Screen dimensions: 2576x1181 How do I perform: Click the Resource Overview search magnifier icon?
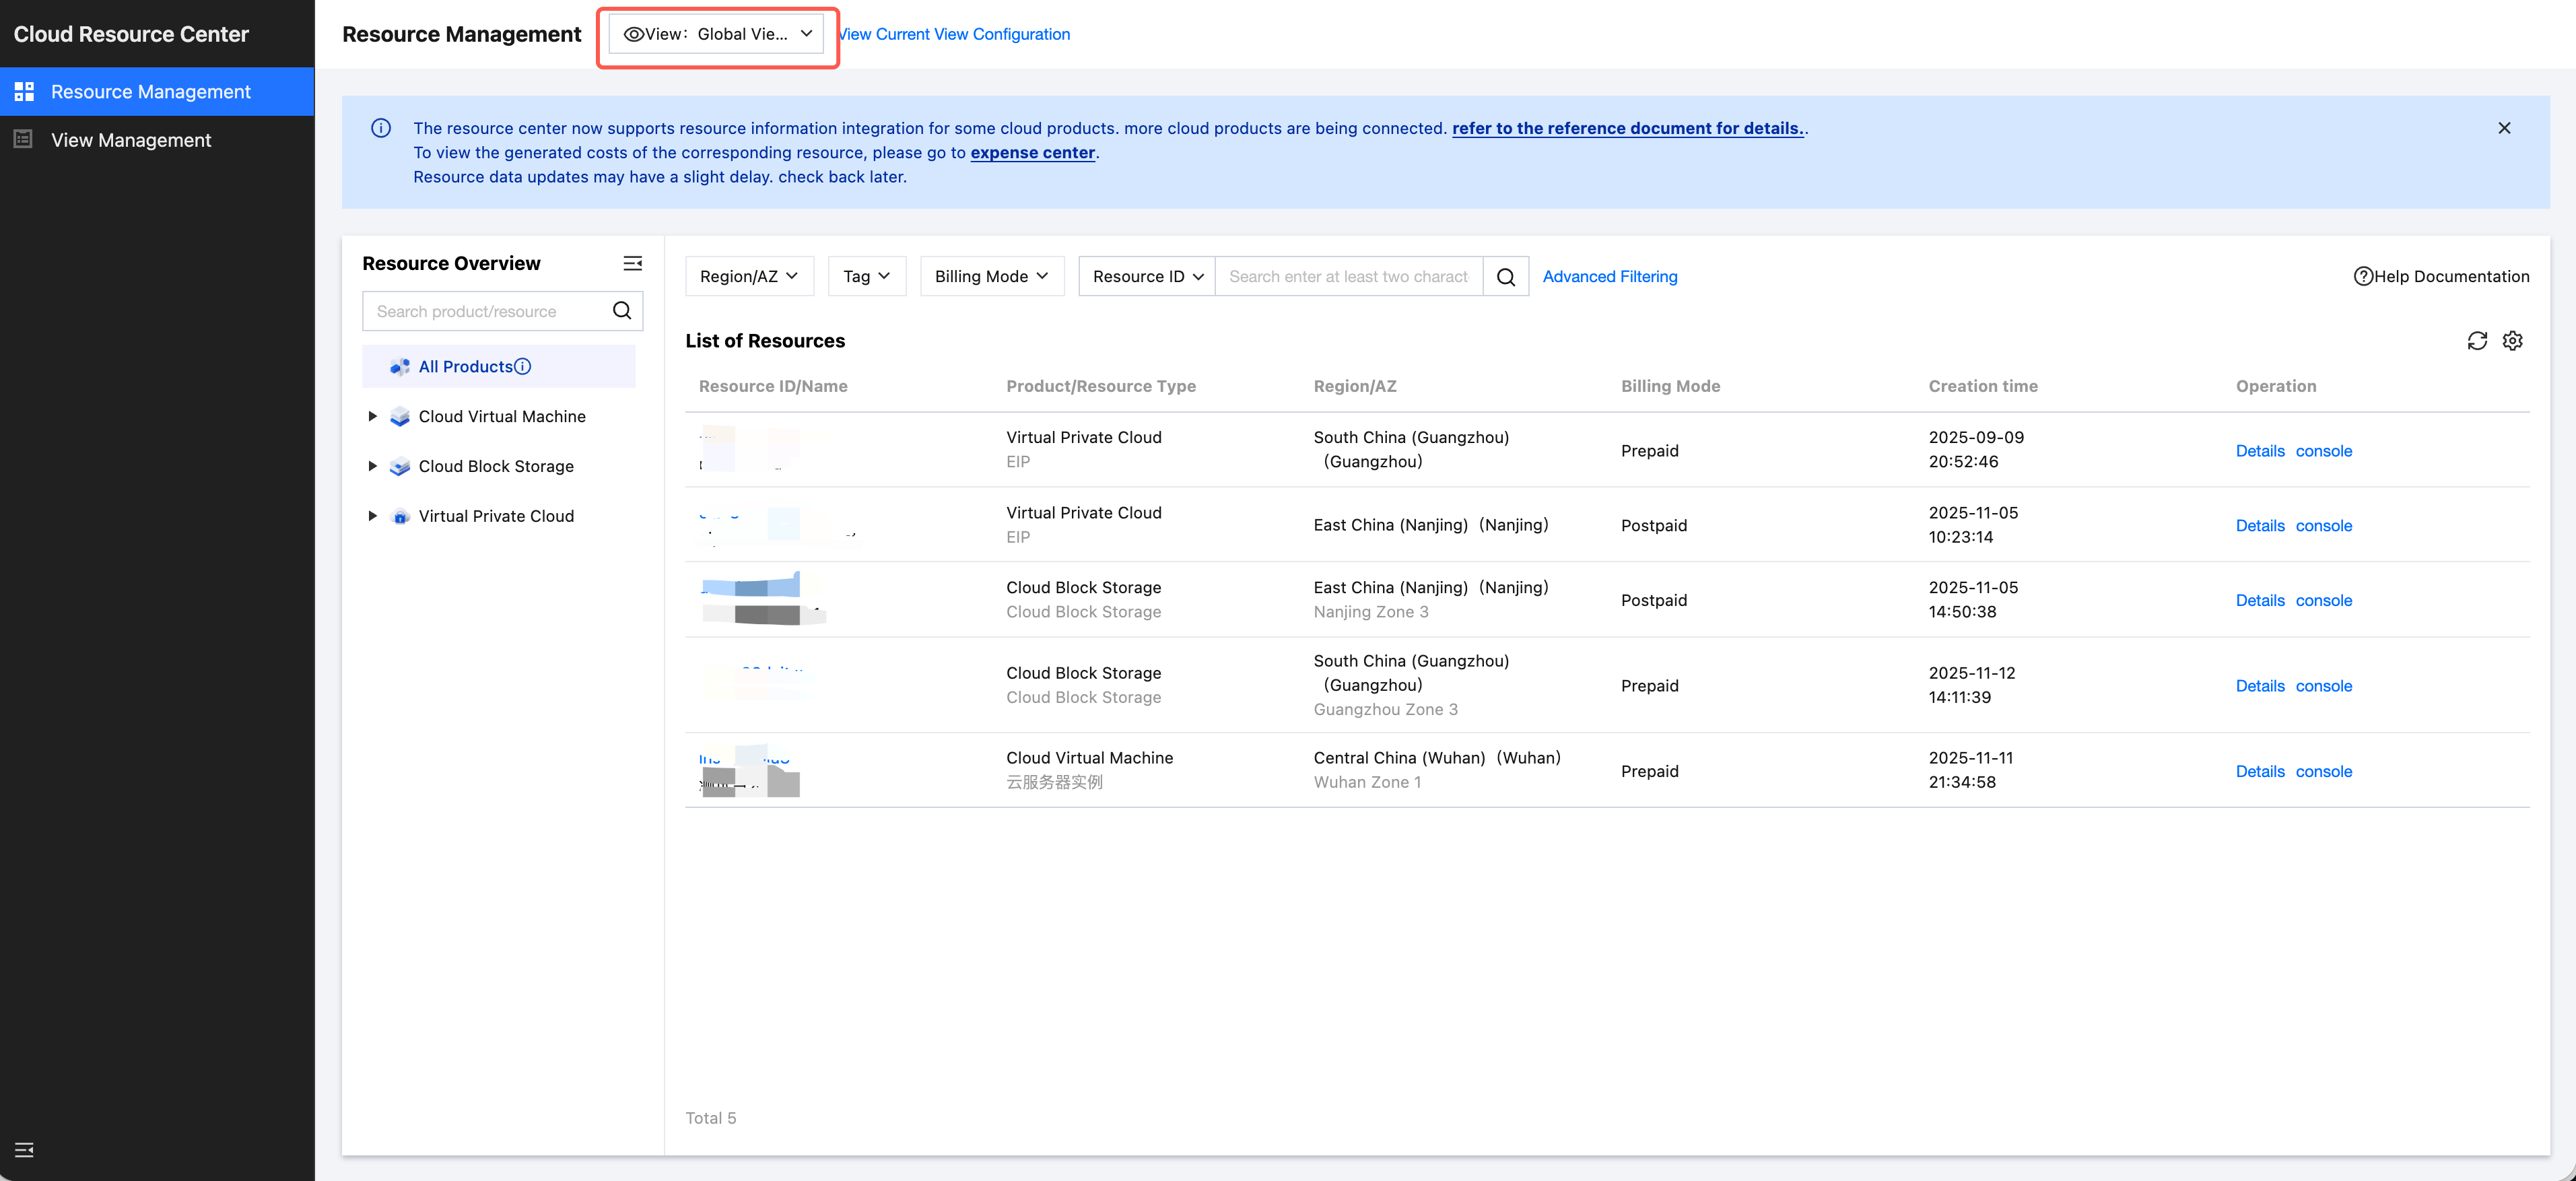pyautogui.click(x=621, y=311)
